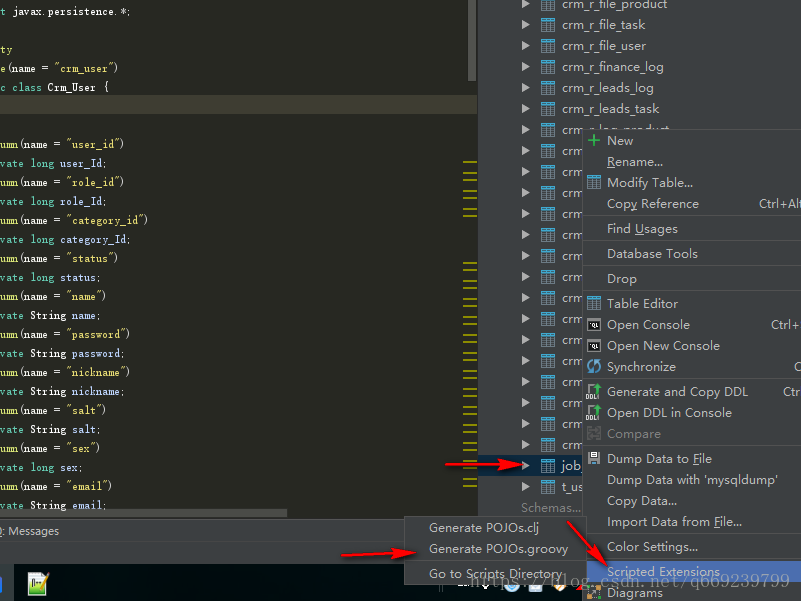801x601 pixels.
Task: Select Generate POJOs.clj script
Action: point(495,527)
